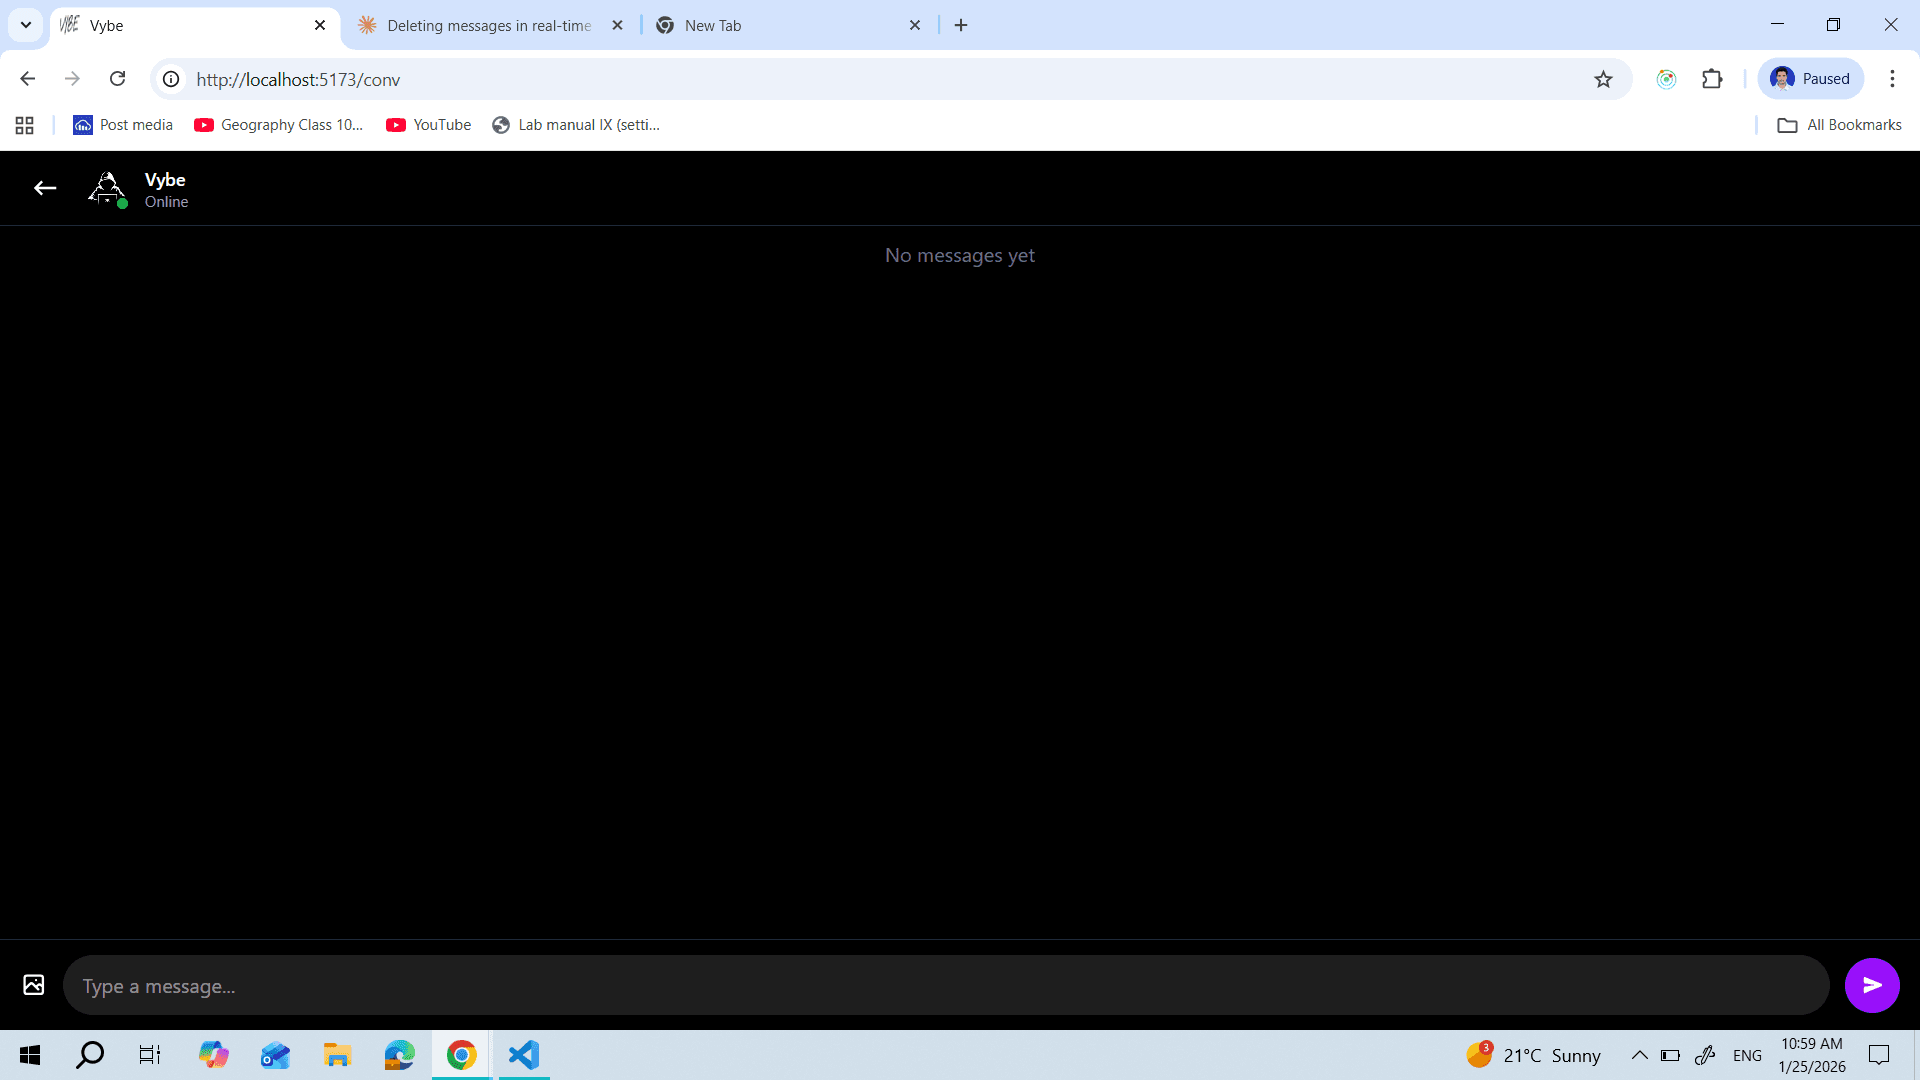Image resolution: width=1920 pixels, height=1080 pixels.
Task: Click the Vybe contact avatar
Action: pos(106,188)
